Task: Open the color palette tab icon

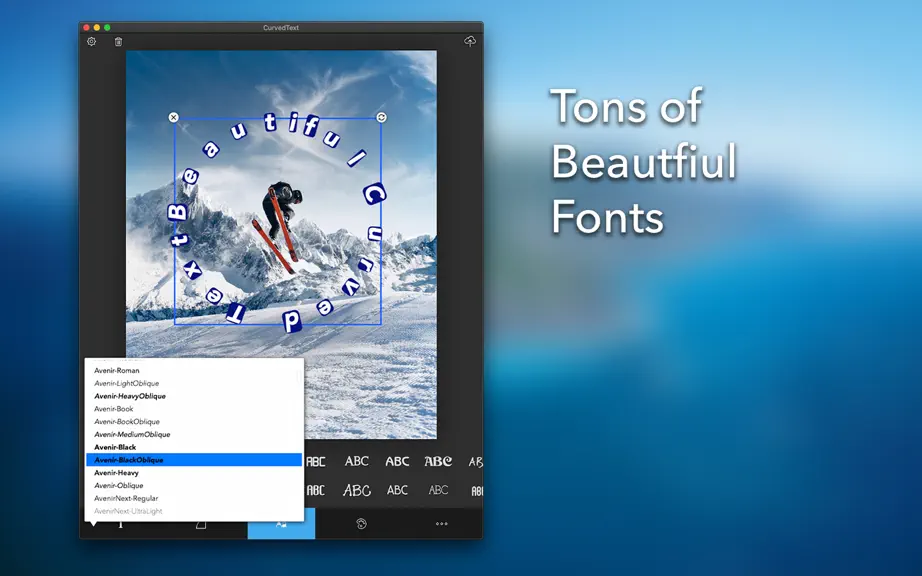Action: 361,524
